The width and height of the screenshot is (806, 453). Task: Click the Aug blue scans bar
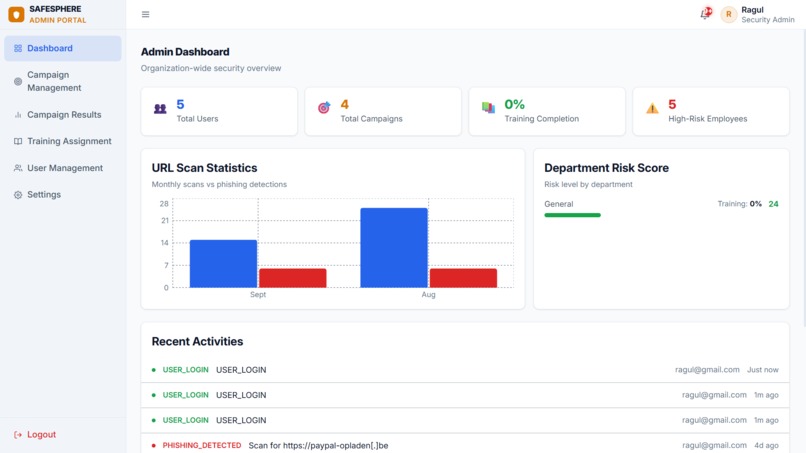pos(394,248)
